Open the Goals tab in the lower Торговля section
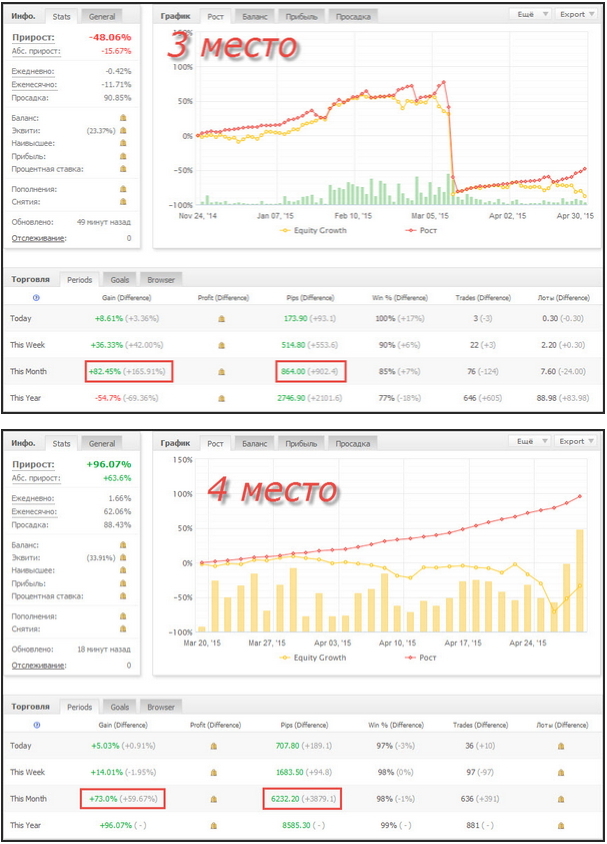 coord(119,707)
